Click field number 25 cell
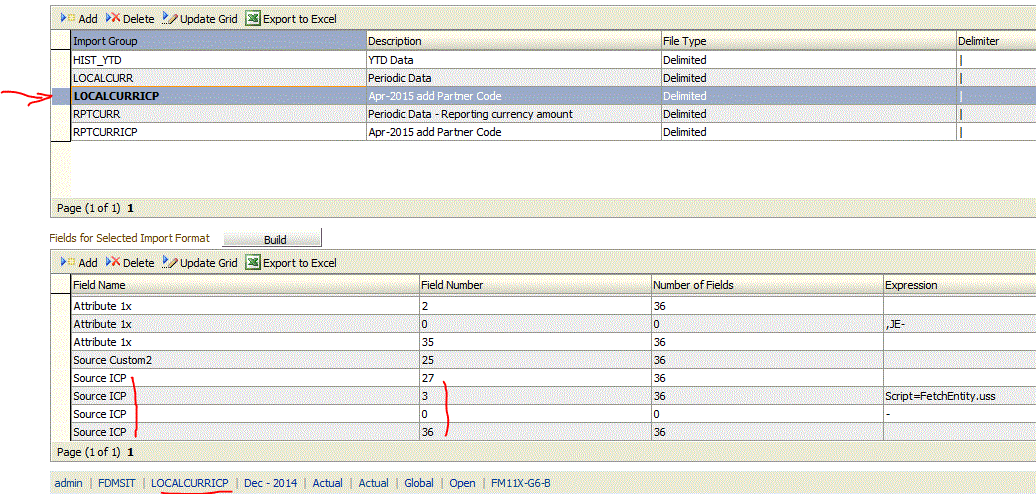Image resolution: width=1036 pixels, height=494 pixels. tap(535, 361)
